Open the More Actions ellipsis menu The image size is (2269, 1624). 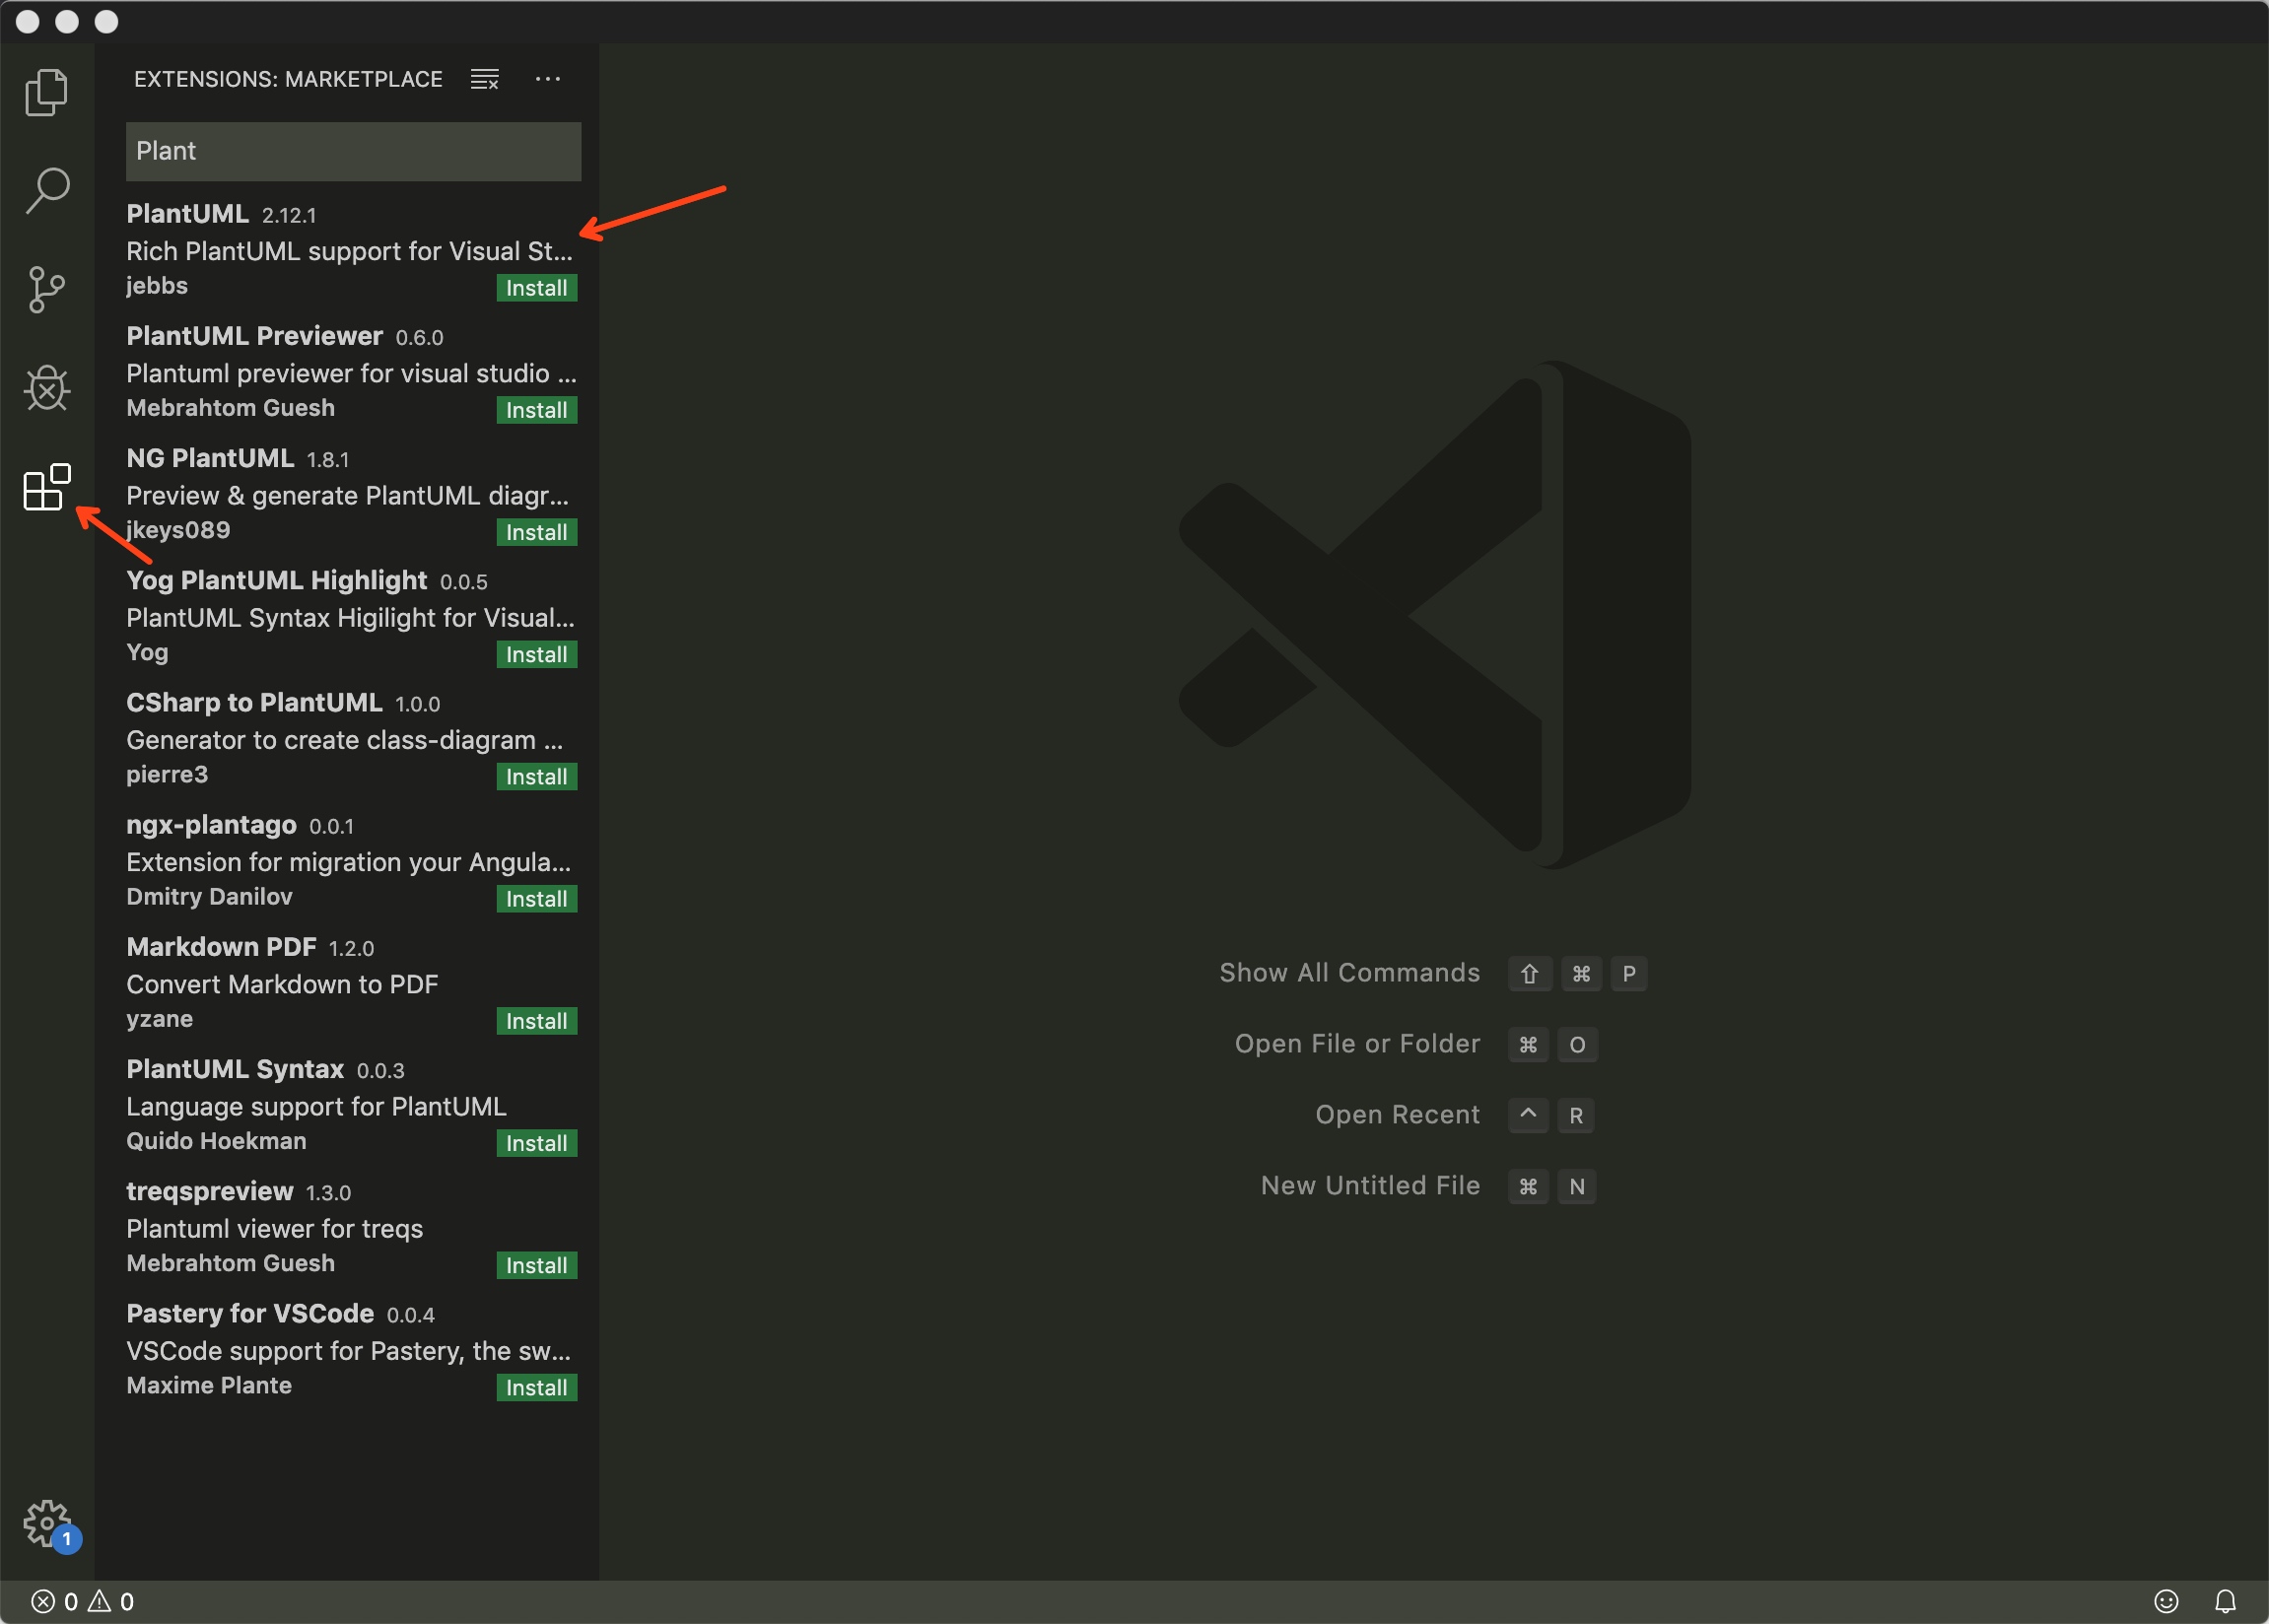pos(548,79)
